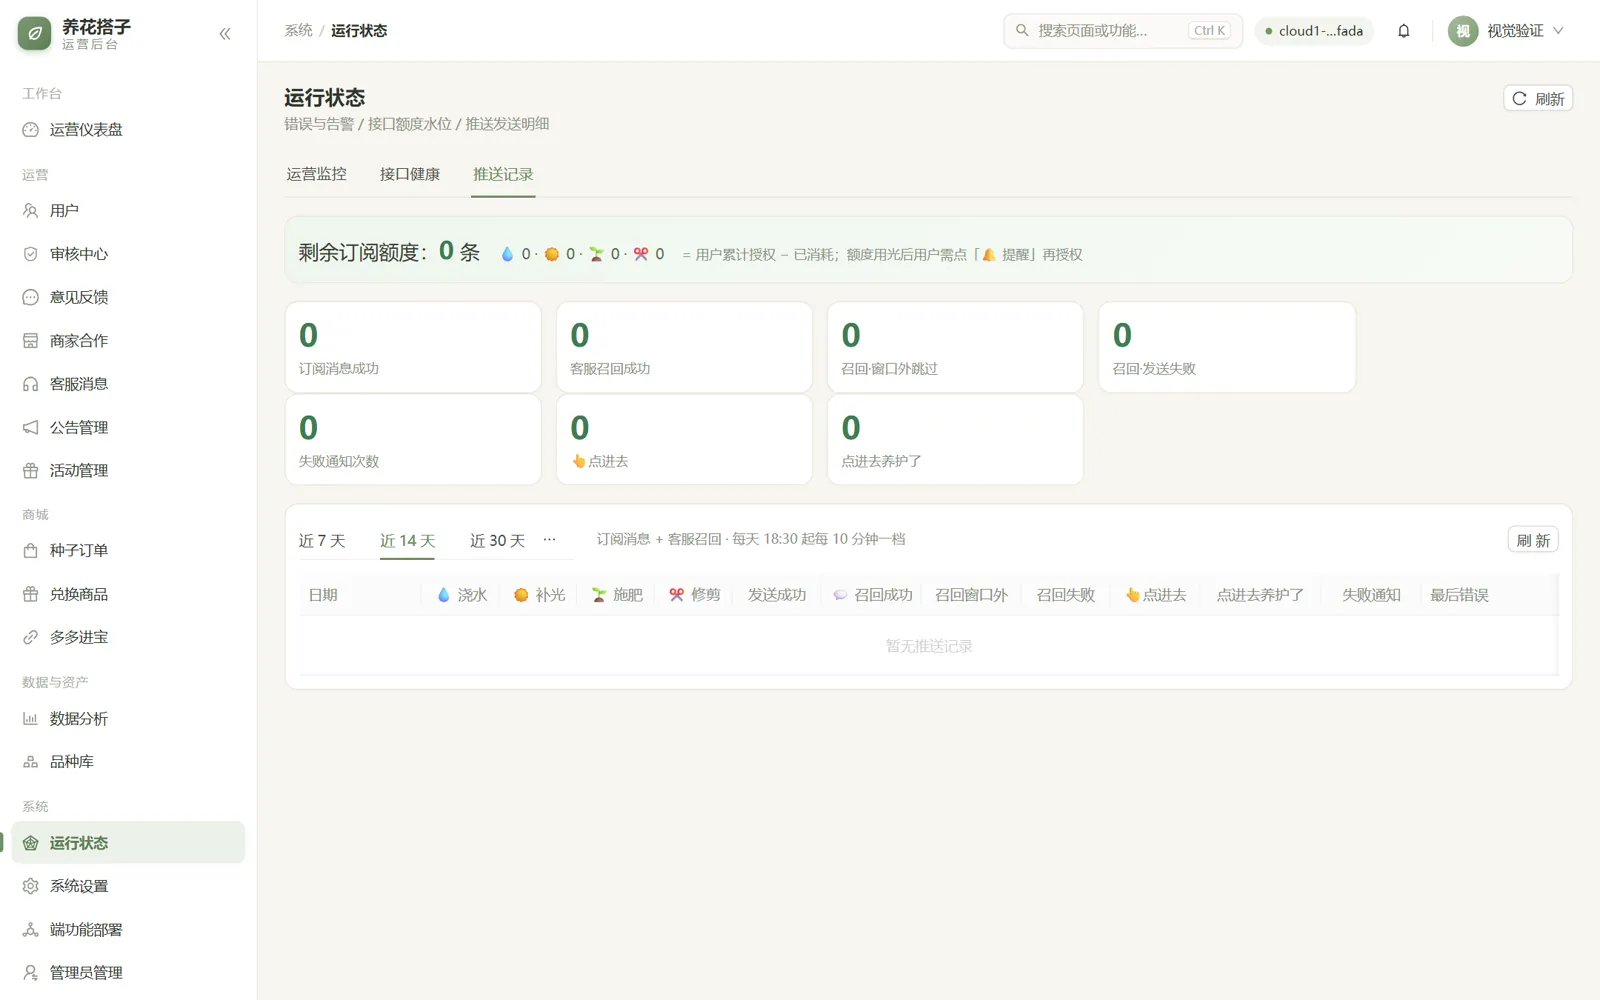This screenshot has width=1600, height=1000.
Task: Open 商家合作 sidebar item
Action: pyautogui.click(x=128, y=341)
